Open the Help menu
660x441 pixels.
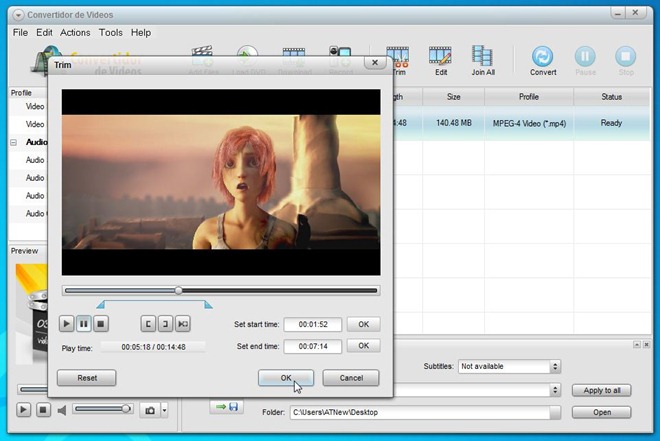pos(141,32)
